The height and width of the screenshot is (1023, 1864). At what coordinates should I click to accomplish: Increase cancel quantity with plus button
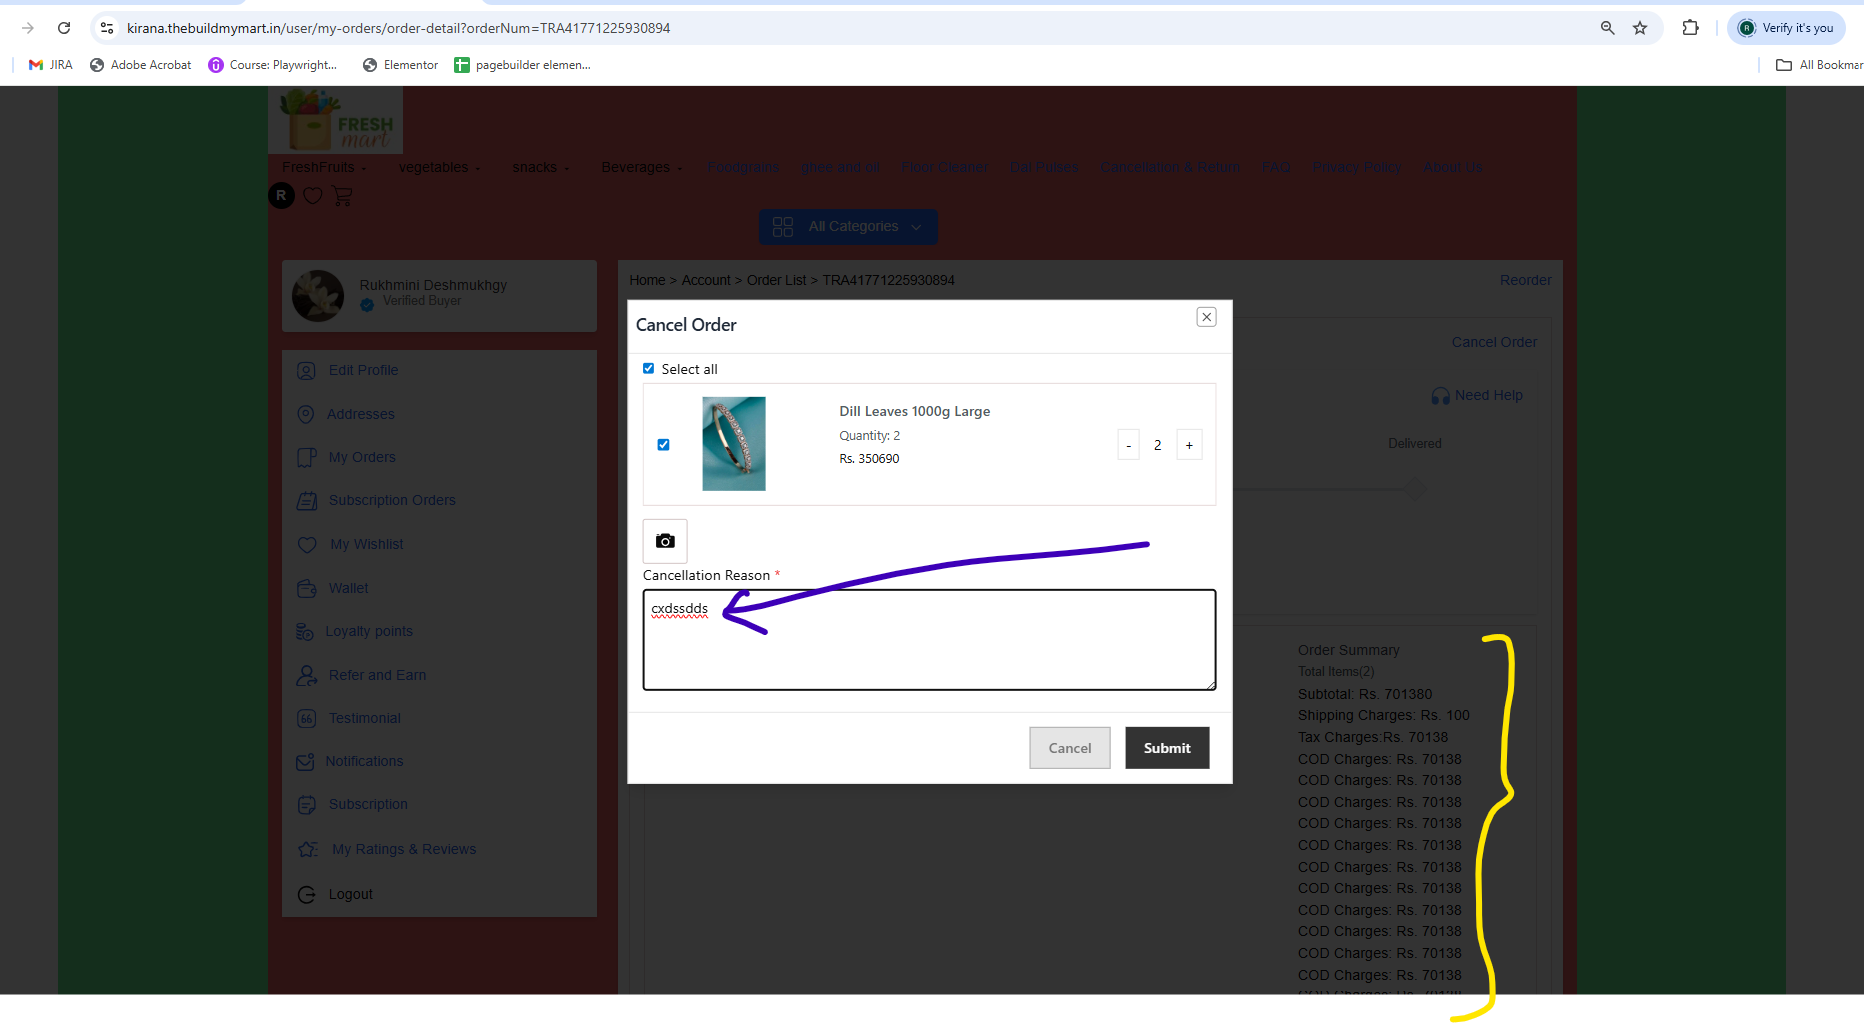1189,445
